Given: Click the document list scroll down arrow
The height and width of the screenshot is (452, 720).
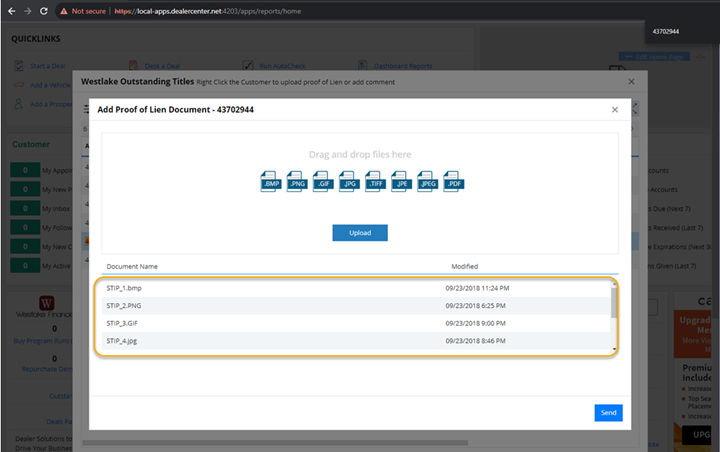Looking at the screenshot, I should [x=614, y=350].
